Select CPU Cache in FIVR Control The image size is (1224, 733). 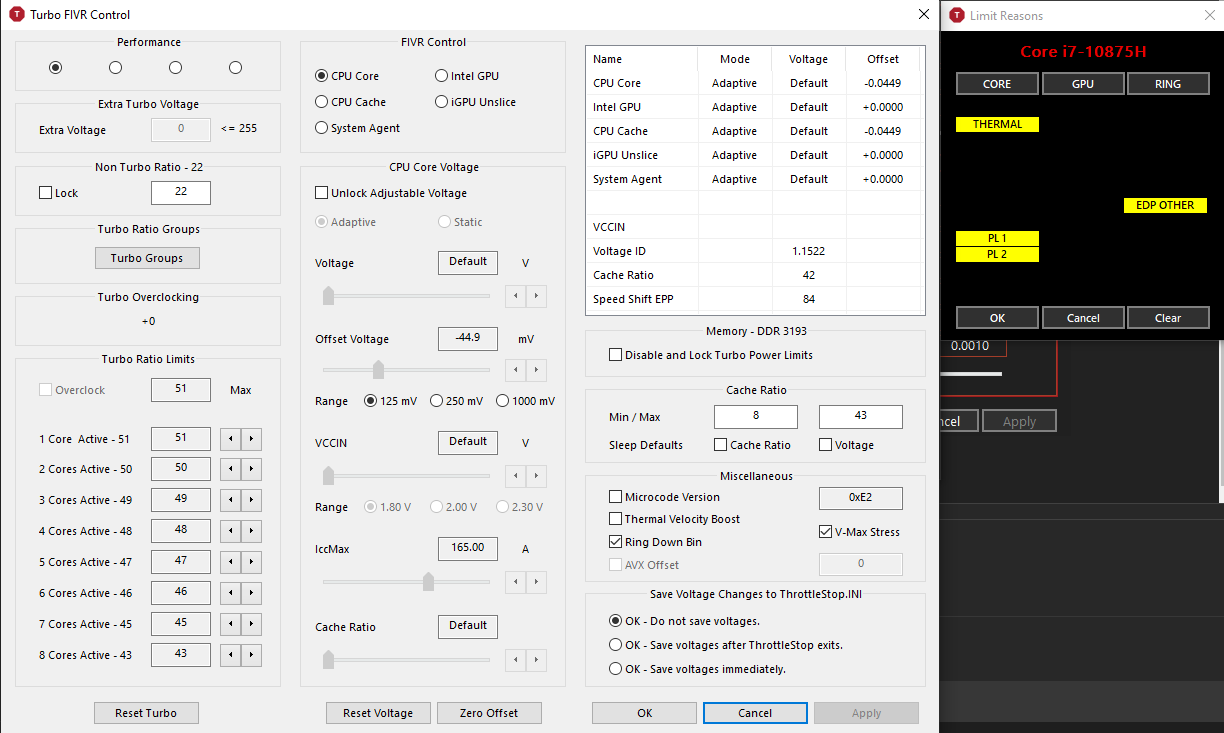click(351, 102)
